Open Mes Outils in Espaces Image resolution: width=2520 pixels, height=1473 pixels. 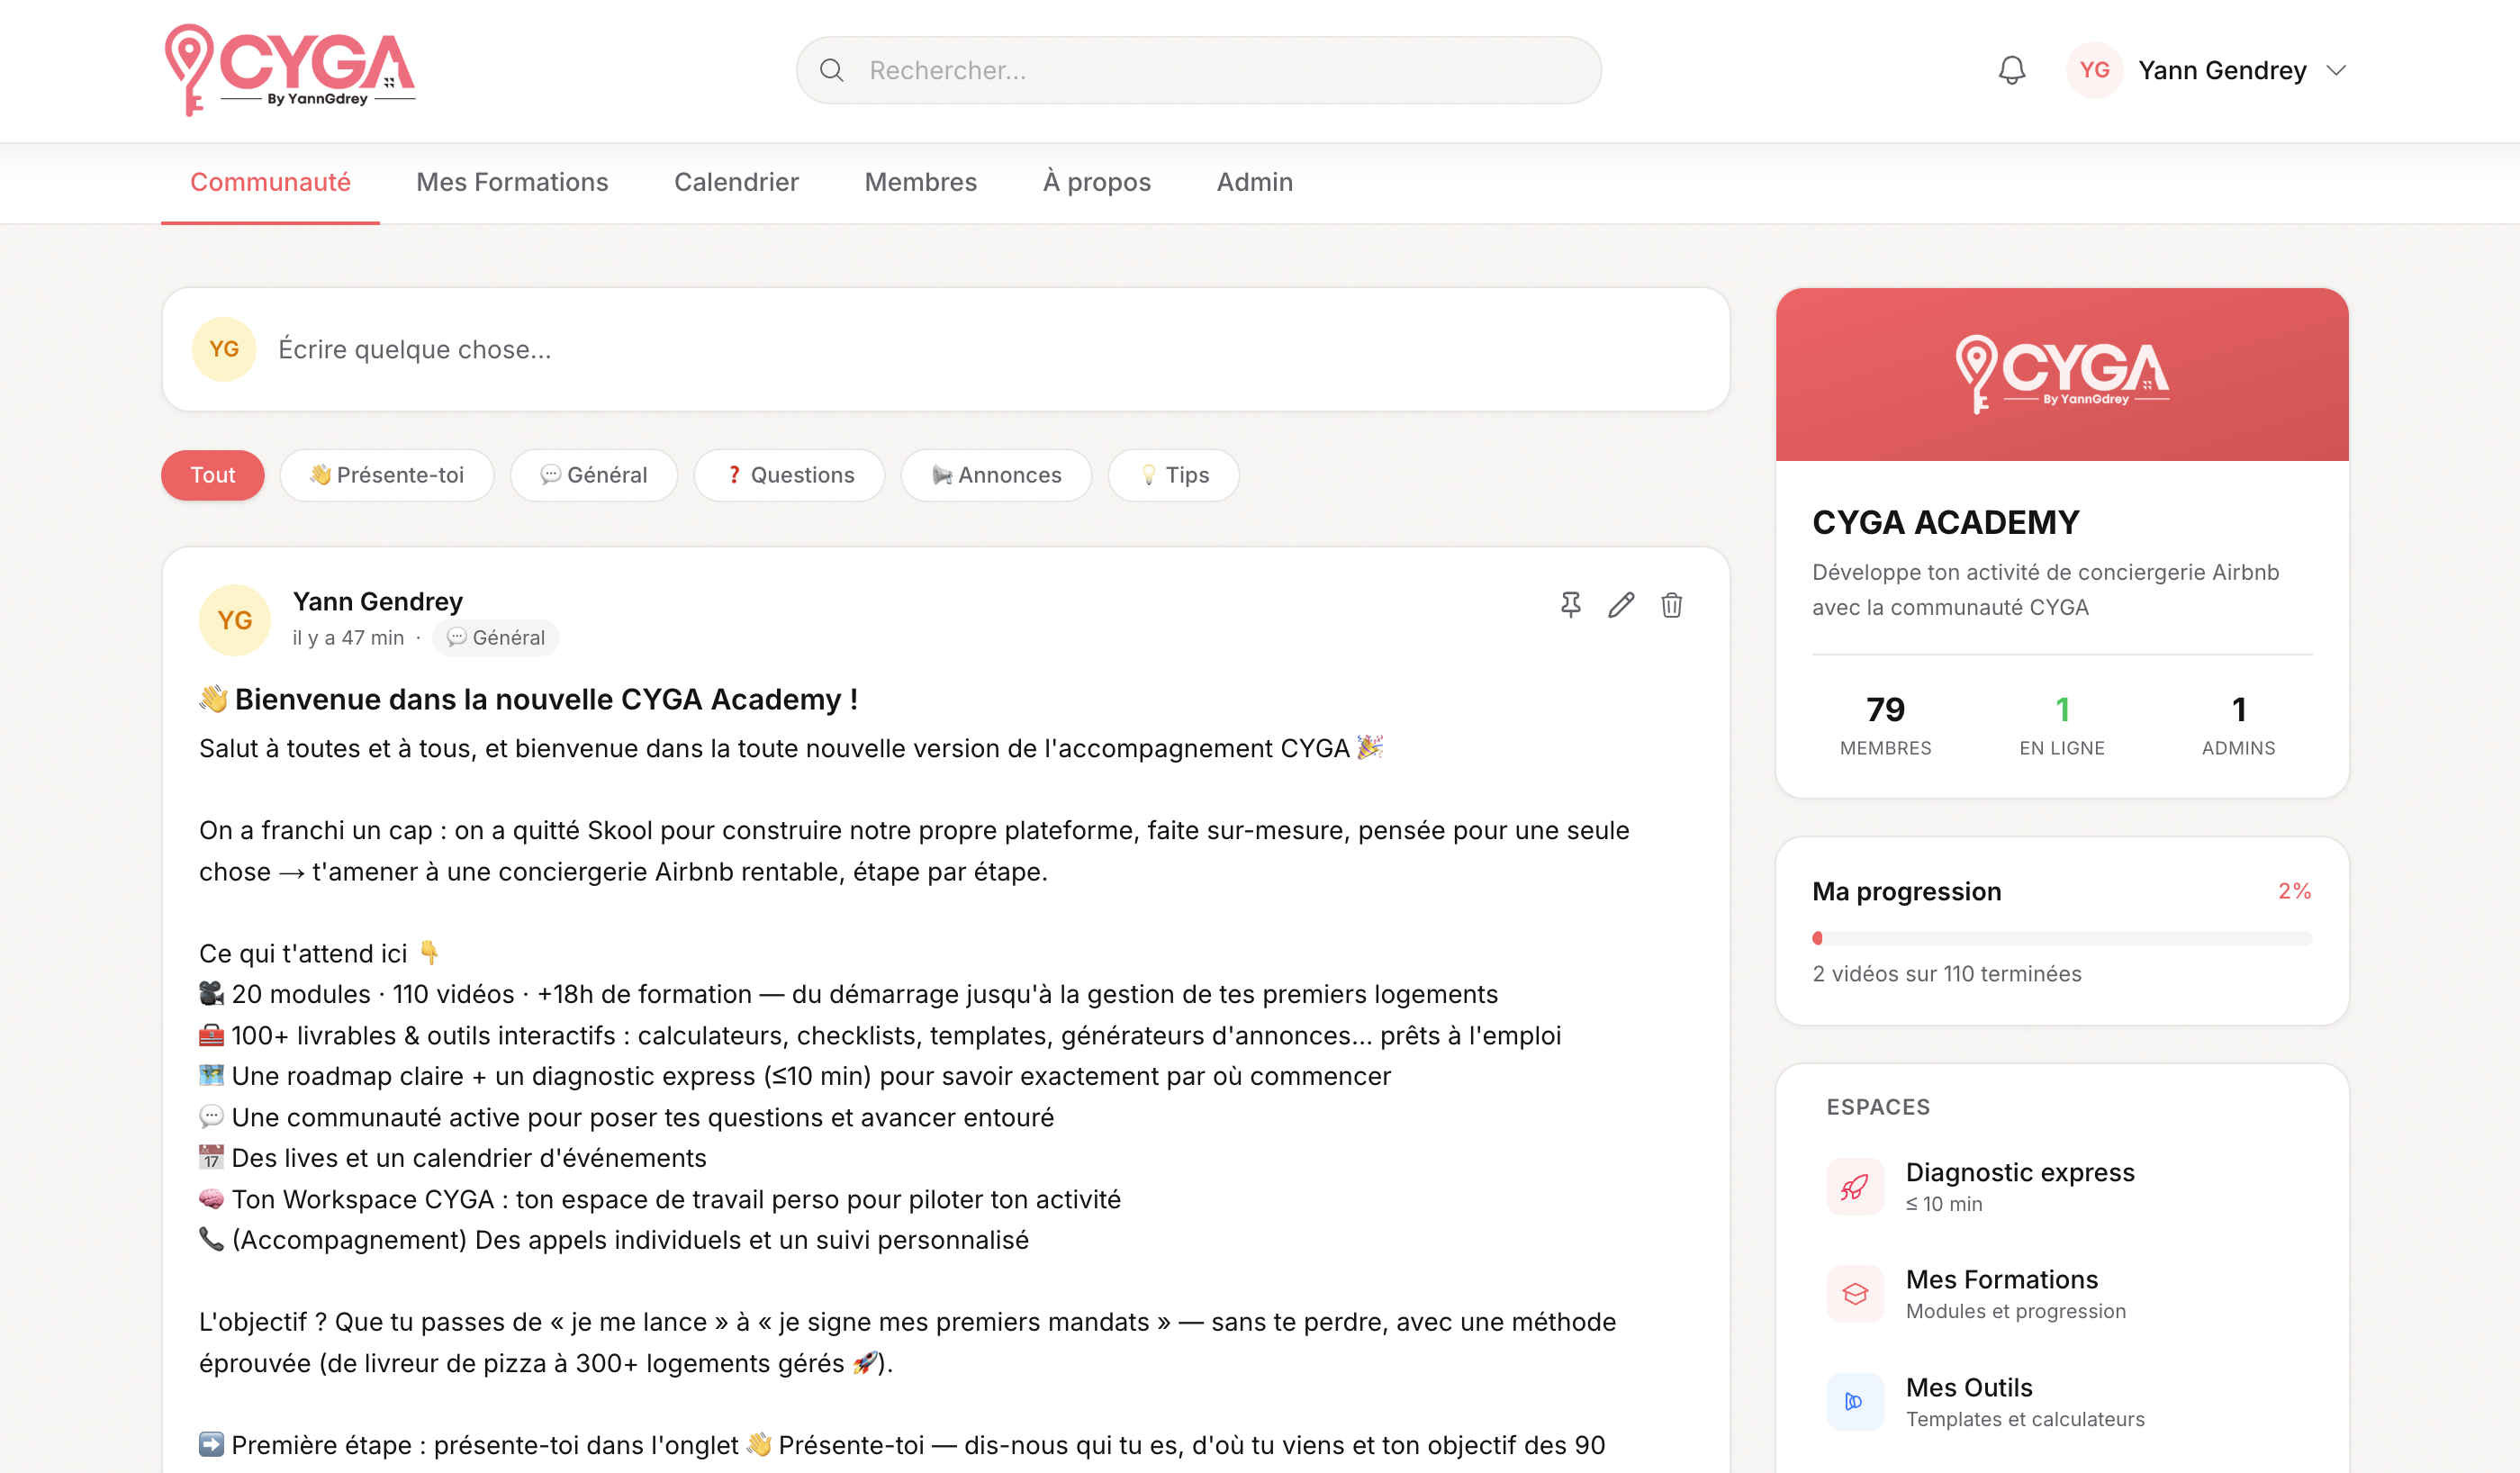point(2062,1402)
